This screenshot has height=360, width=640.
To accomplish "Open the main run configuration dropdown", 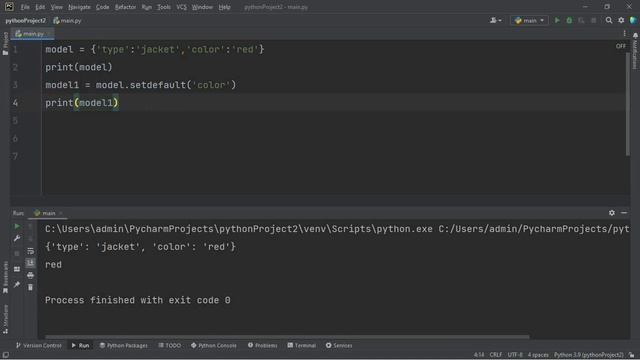I will [x=529, y=20].
